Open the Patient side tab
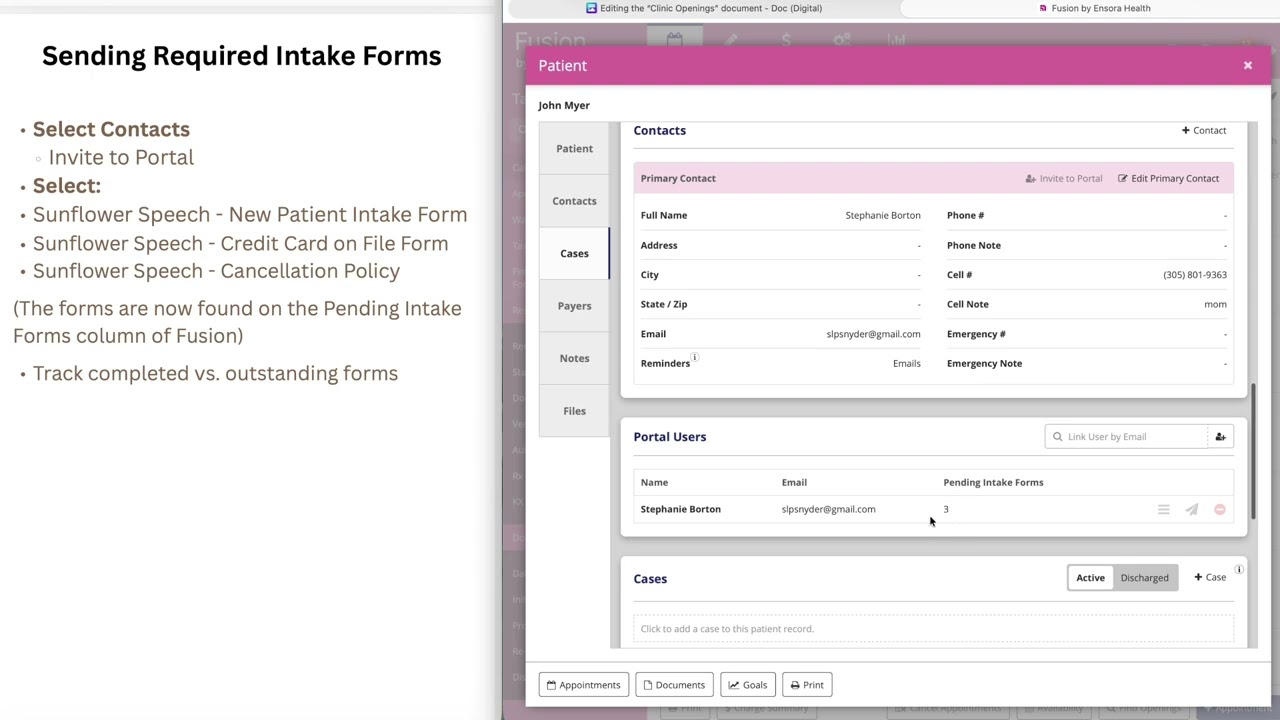1280x720 pixels. (x=574, y=148)
